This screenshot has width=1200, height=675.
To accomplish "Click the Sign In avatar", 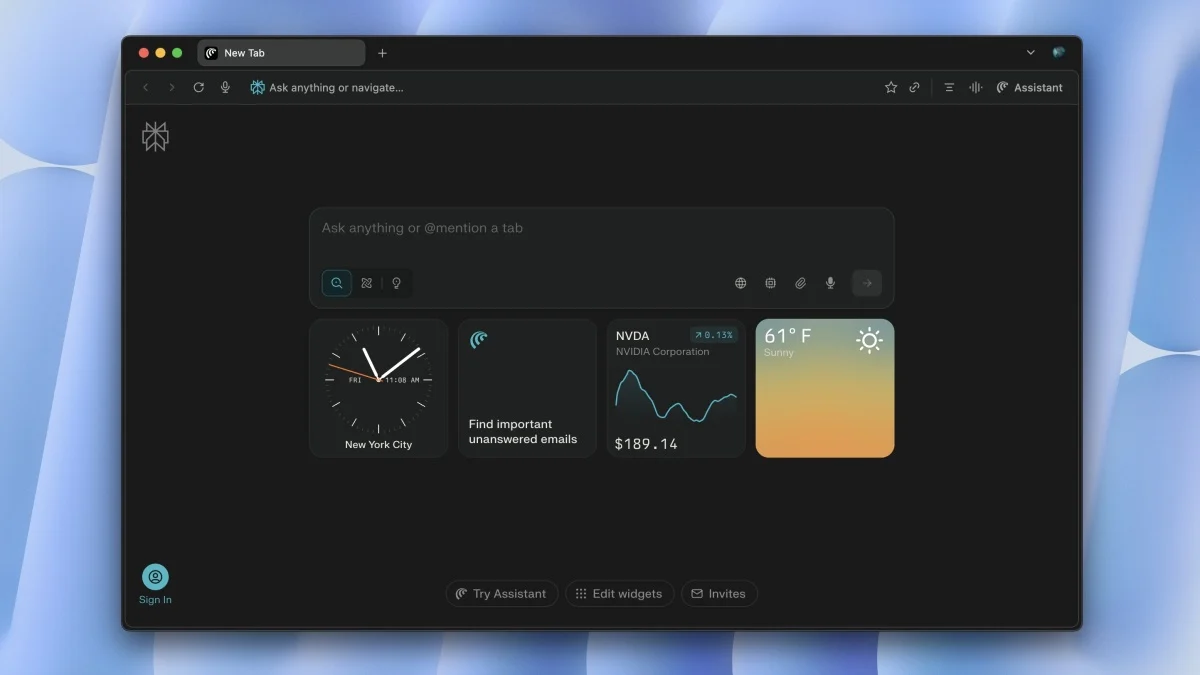I will tap(155, 577).
